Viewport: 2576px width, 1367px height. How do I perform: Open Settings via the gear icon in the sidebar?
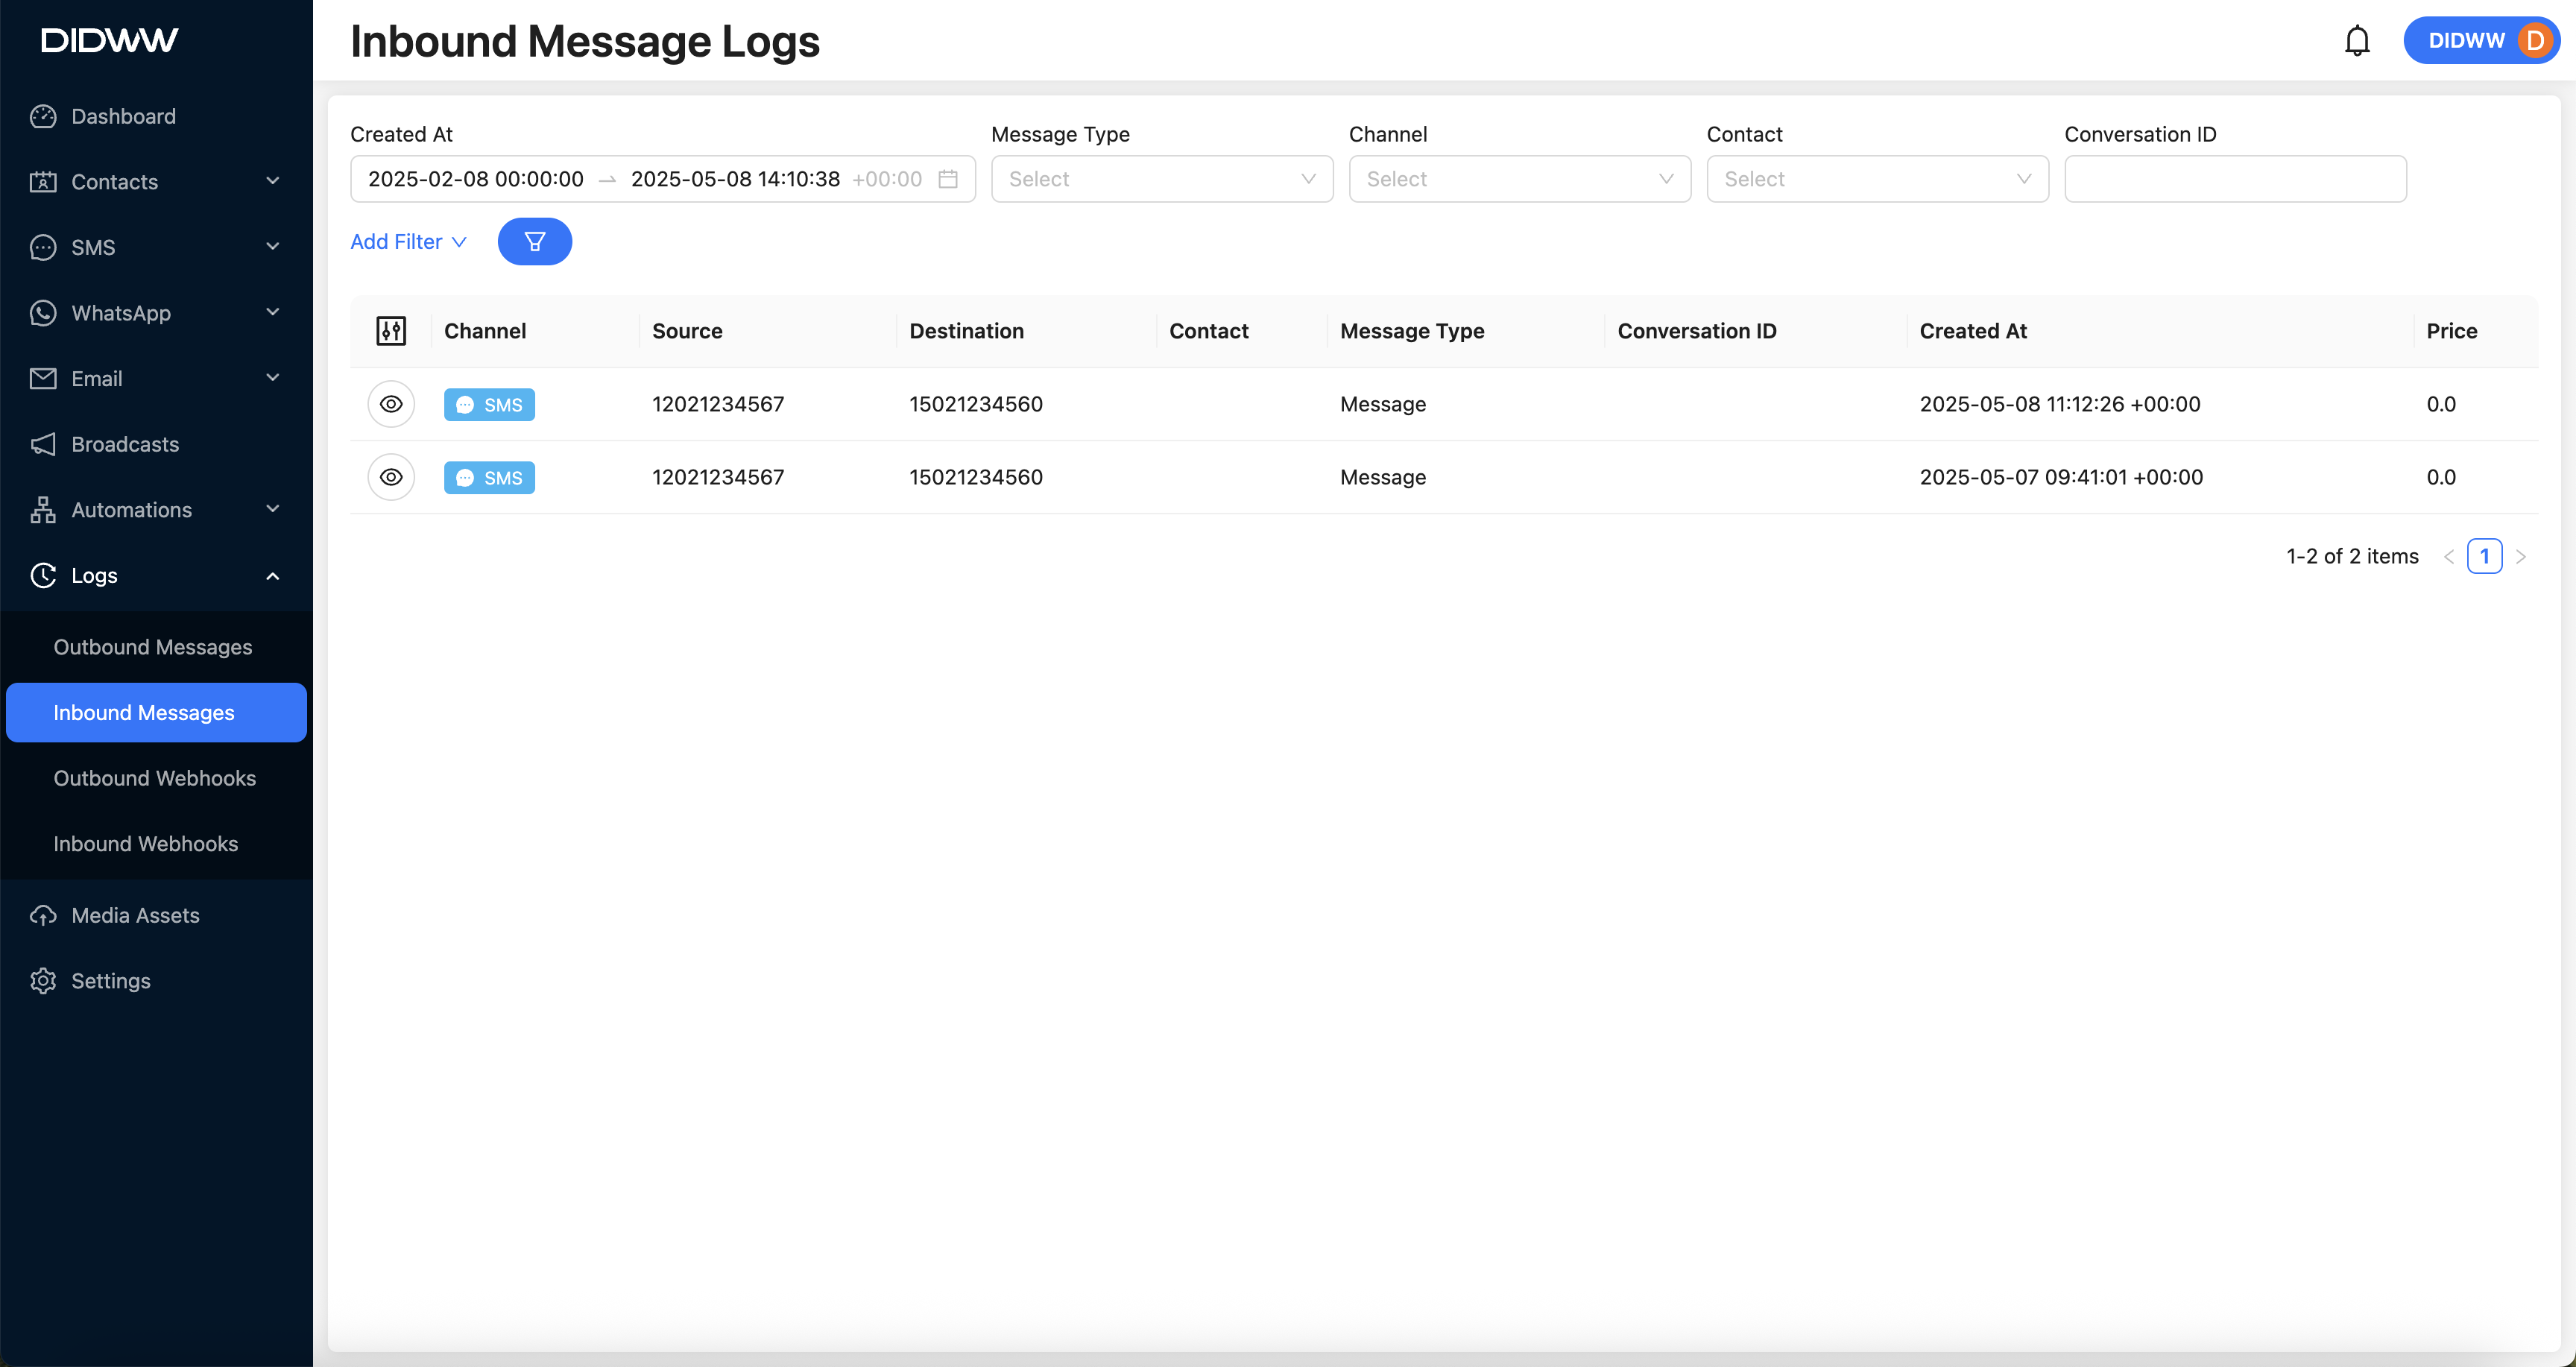click(43, 980)
